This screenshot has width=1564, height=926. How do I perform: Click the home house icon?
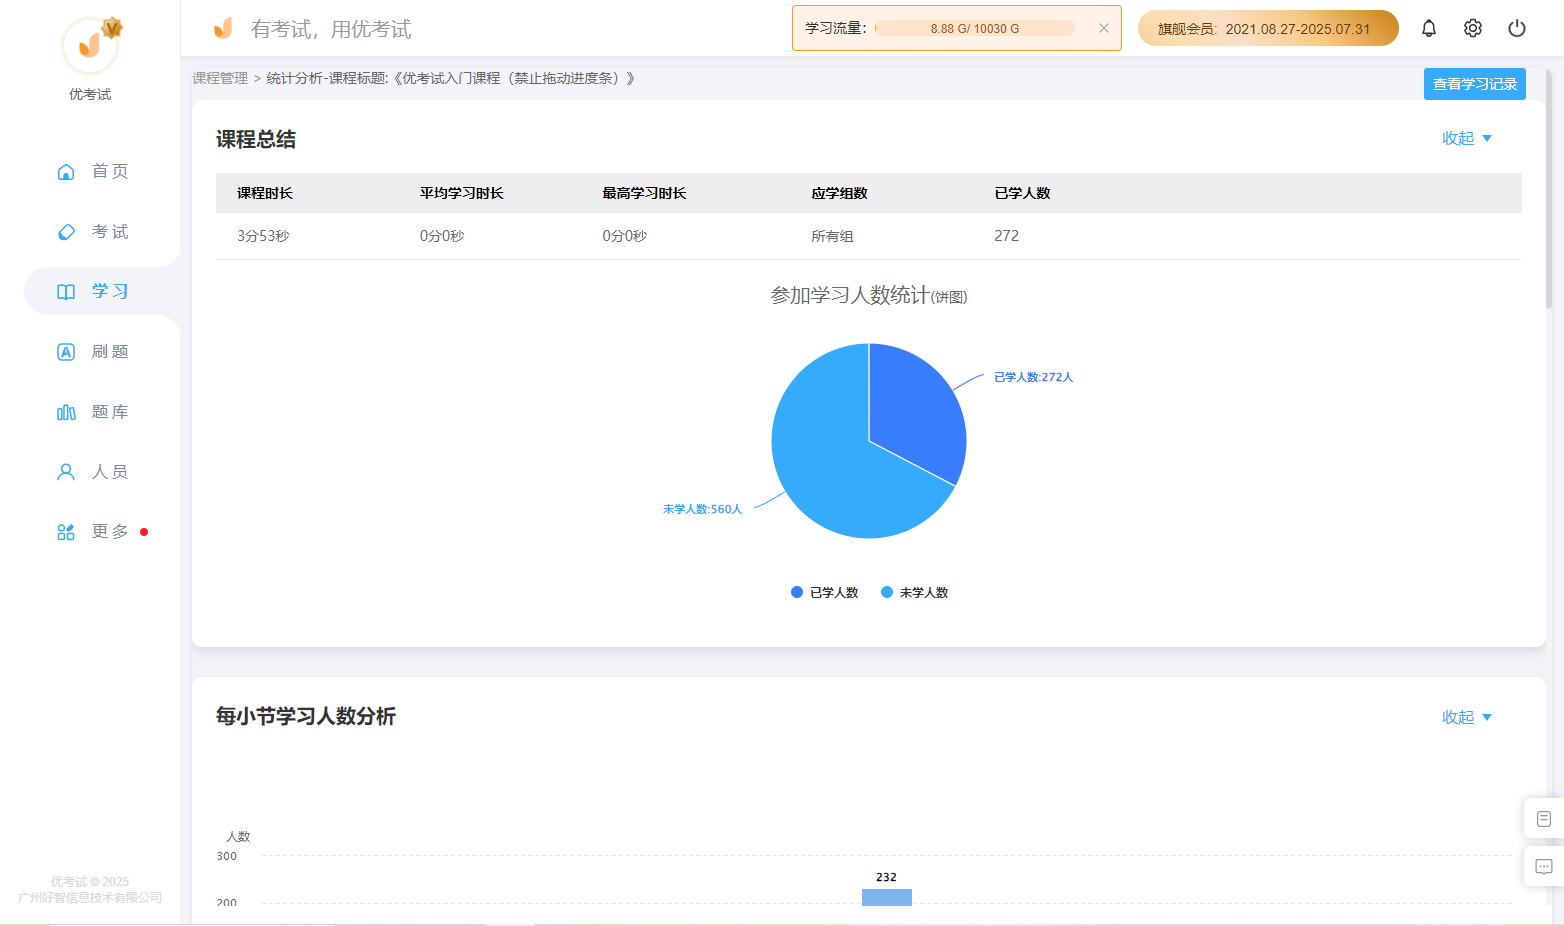coord(66,172)
